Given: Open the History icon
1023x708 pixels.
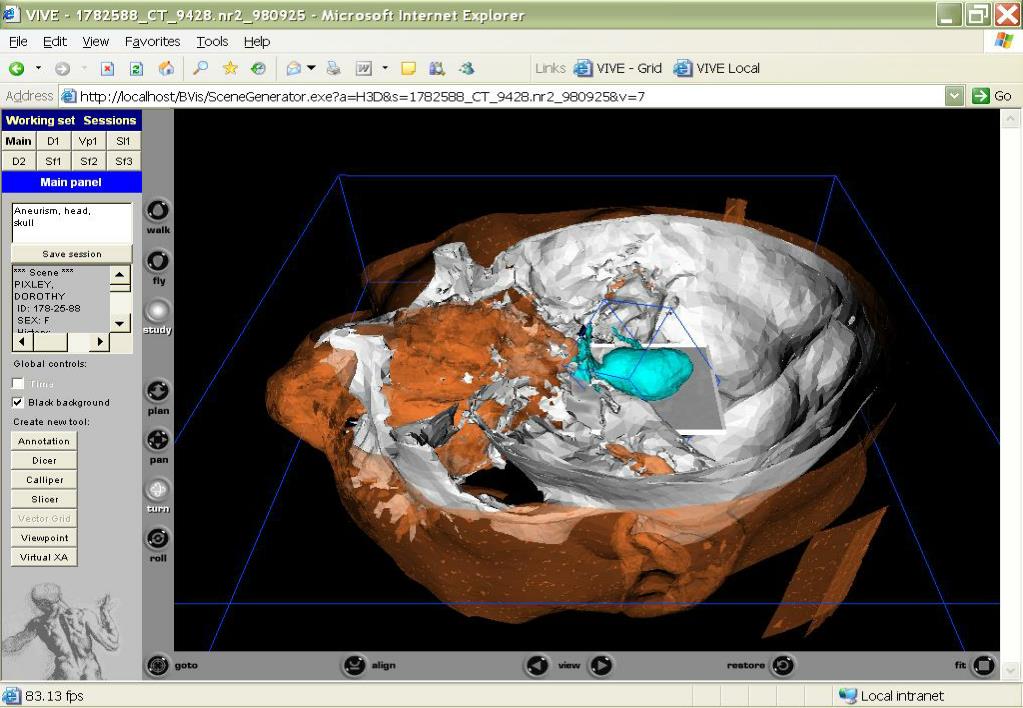Looking at the screenshot, I should (x=258, y=68).
